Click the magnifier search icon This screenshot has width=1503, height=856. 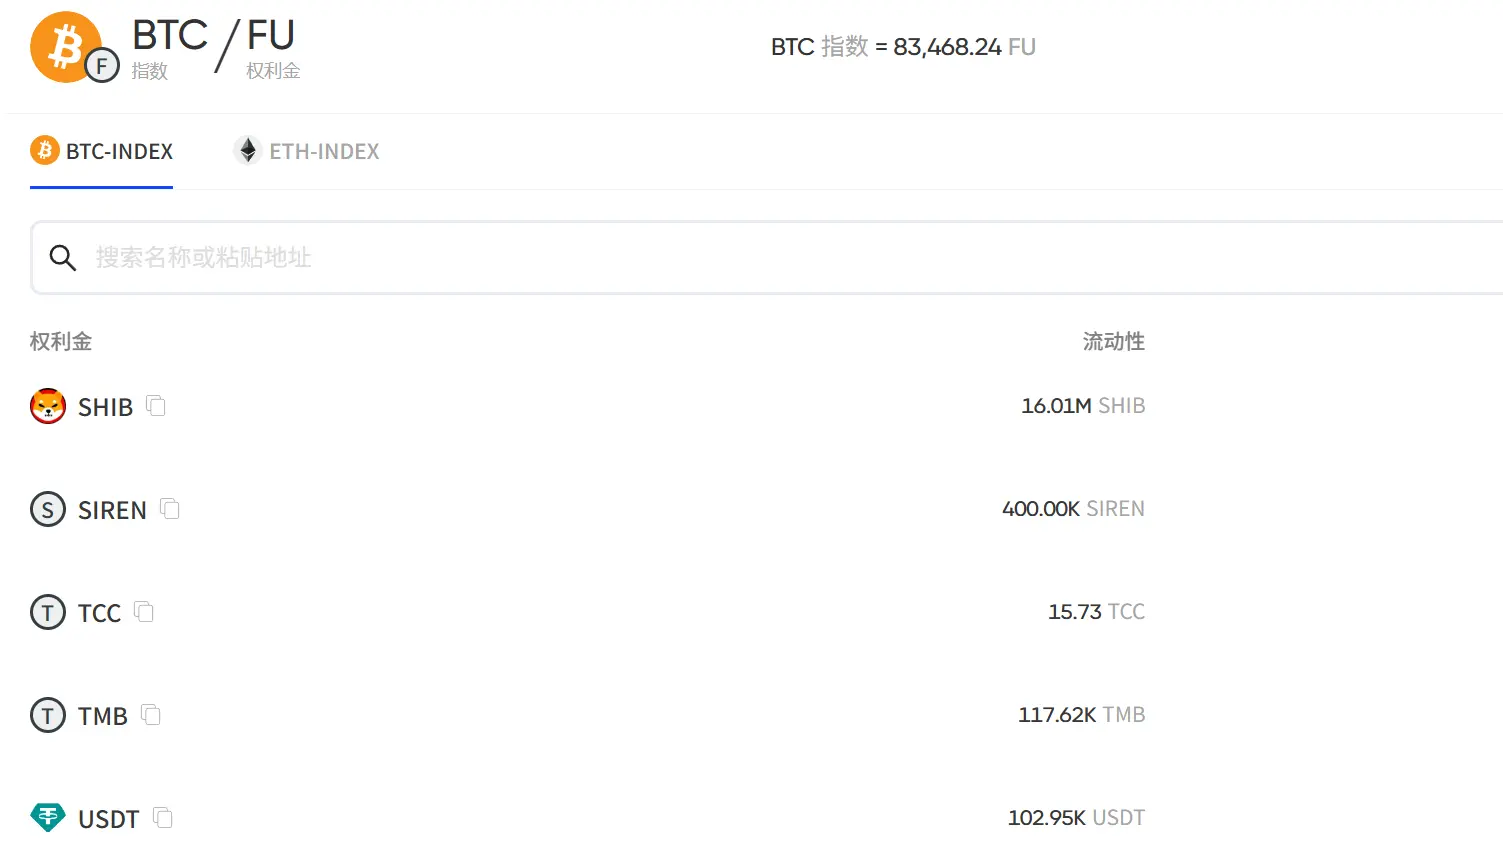pyautogui.click(x=63, y=258)
